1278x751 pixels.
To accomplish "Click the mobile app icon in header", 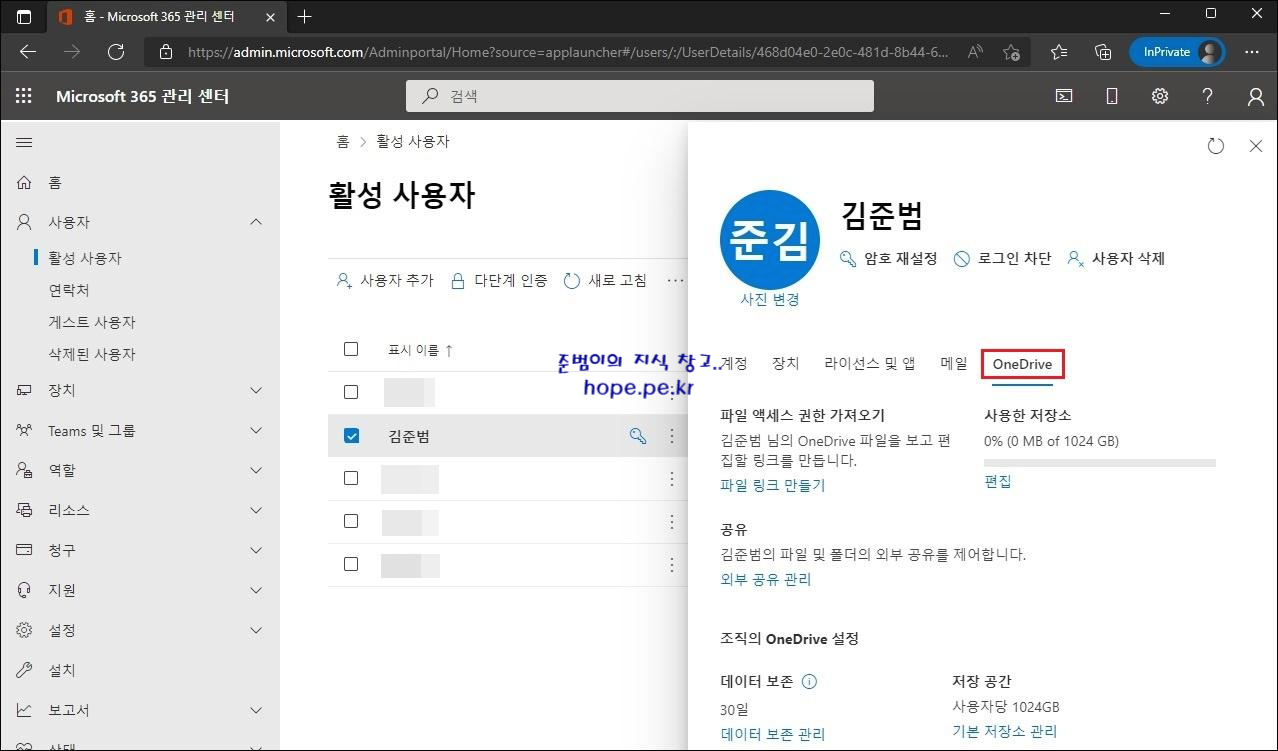I will click(x=1112, y=96).
